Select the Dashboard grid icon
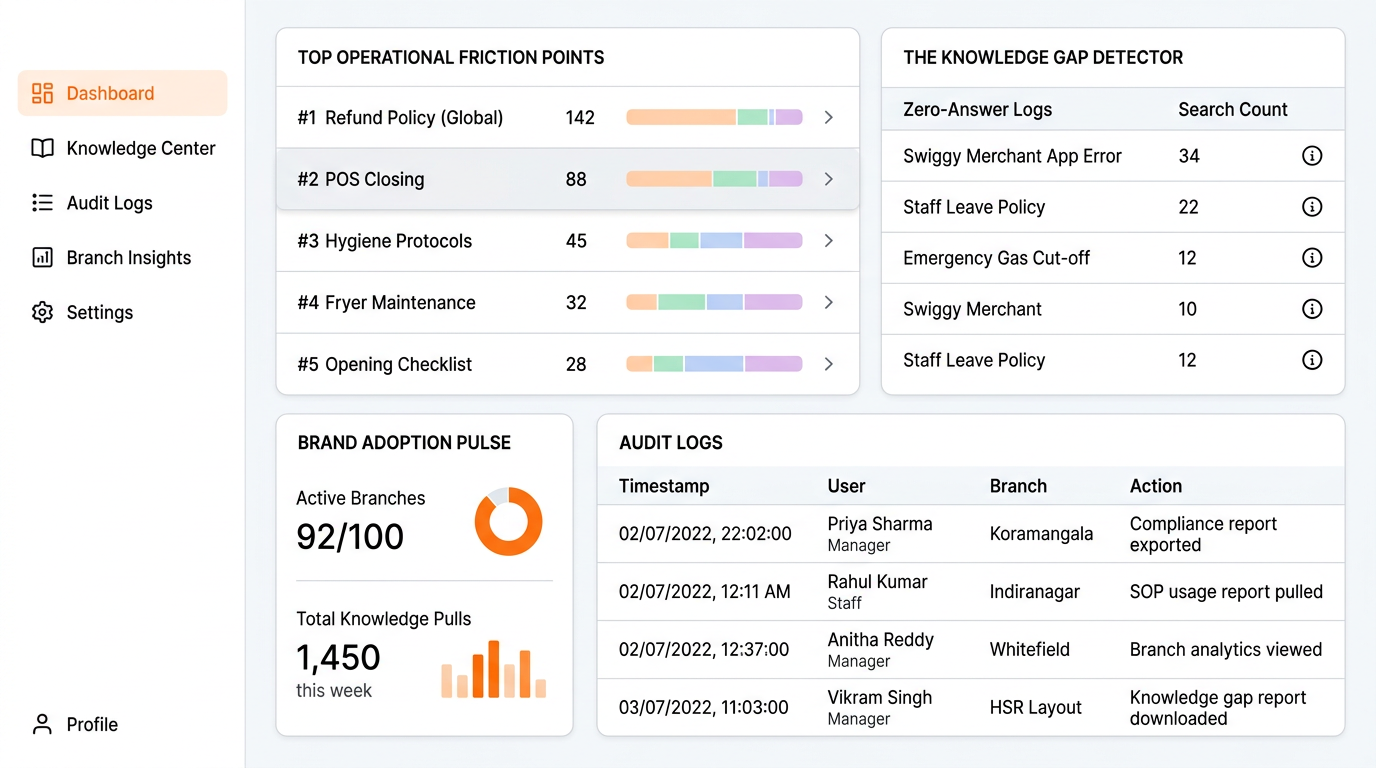This screenshot has width=1376, height=768. point(42,92)
